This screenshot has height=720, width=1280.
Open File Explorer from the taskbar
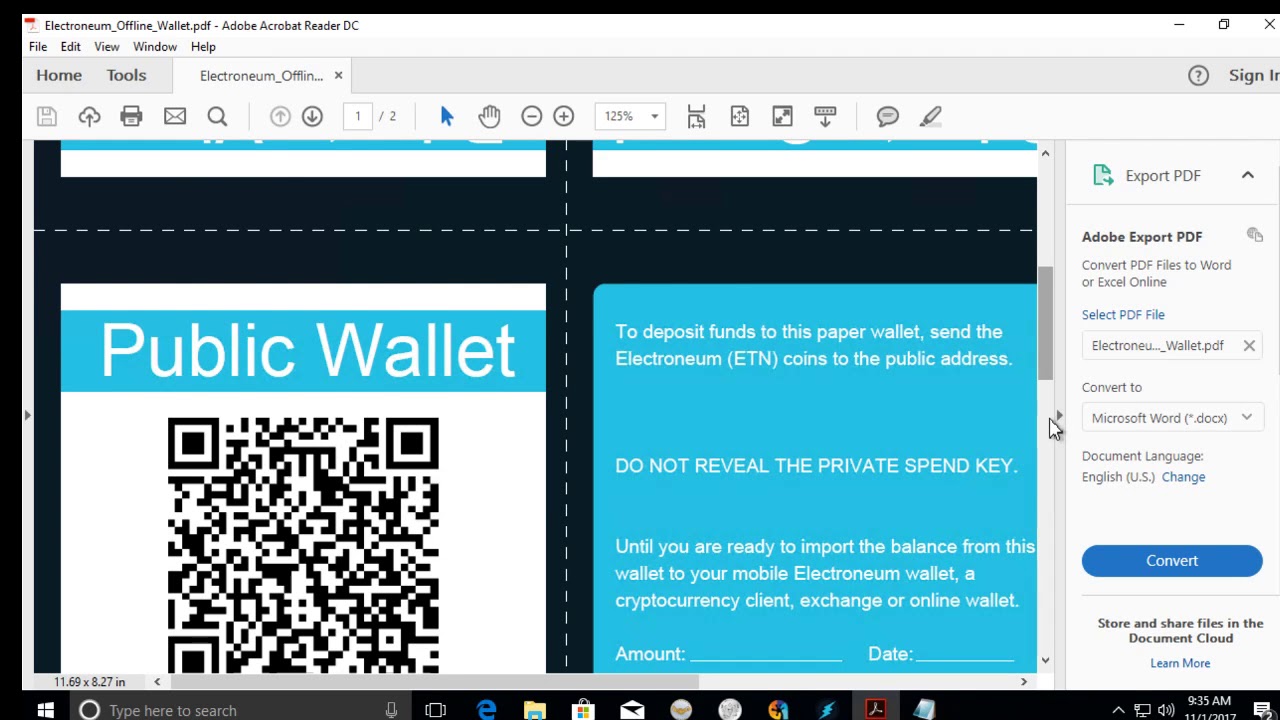[535, 710]
